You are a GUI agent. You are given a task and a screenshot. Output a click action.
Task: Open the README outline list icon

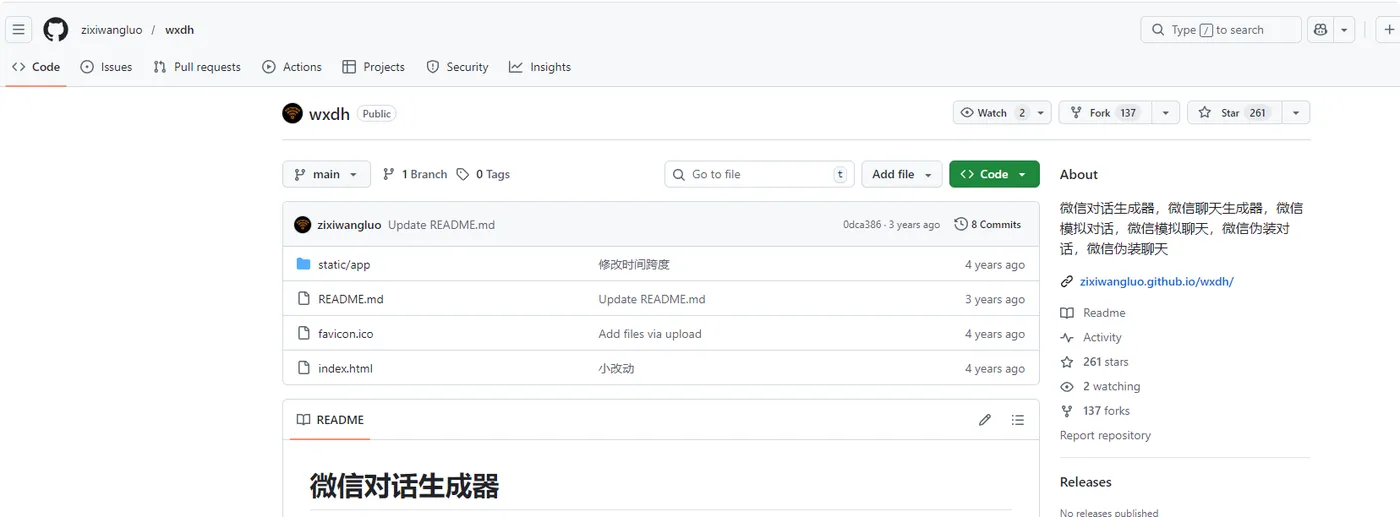1018,420
